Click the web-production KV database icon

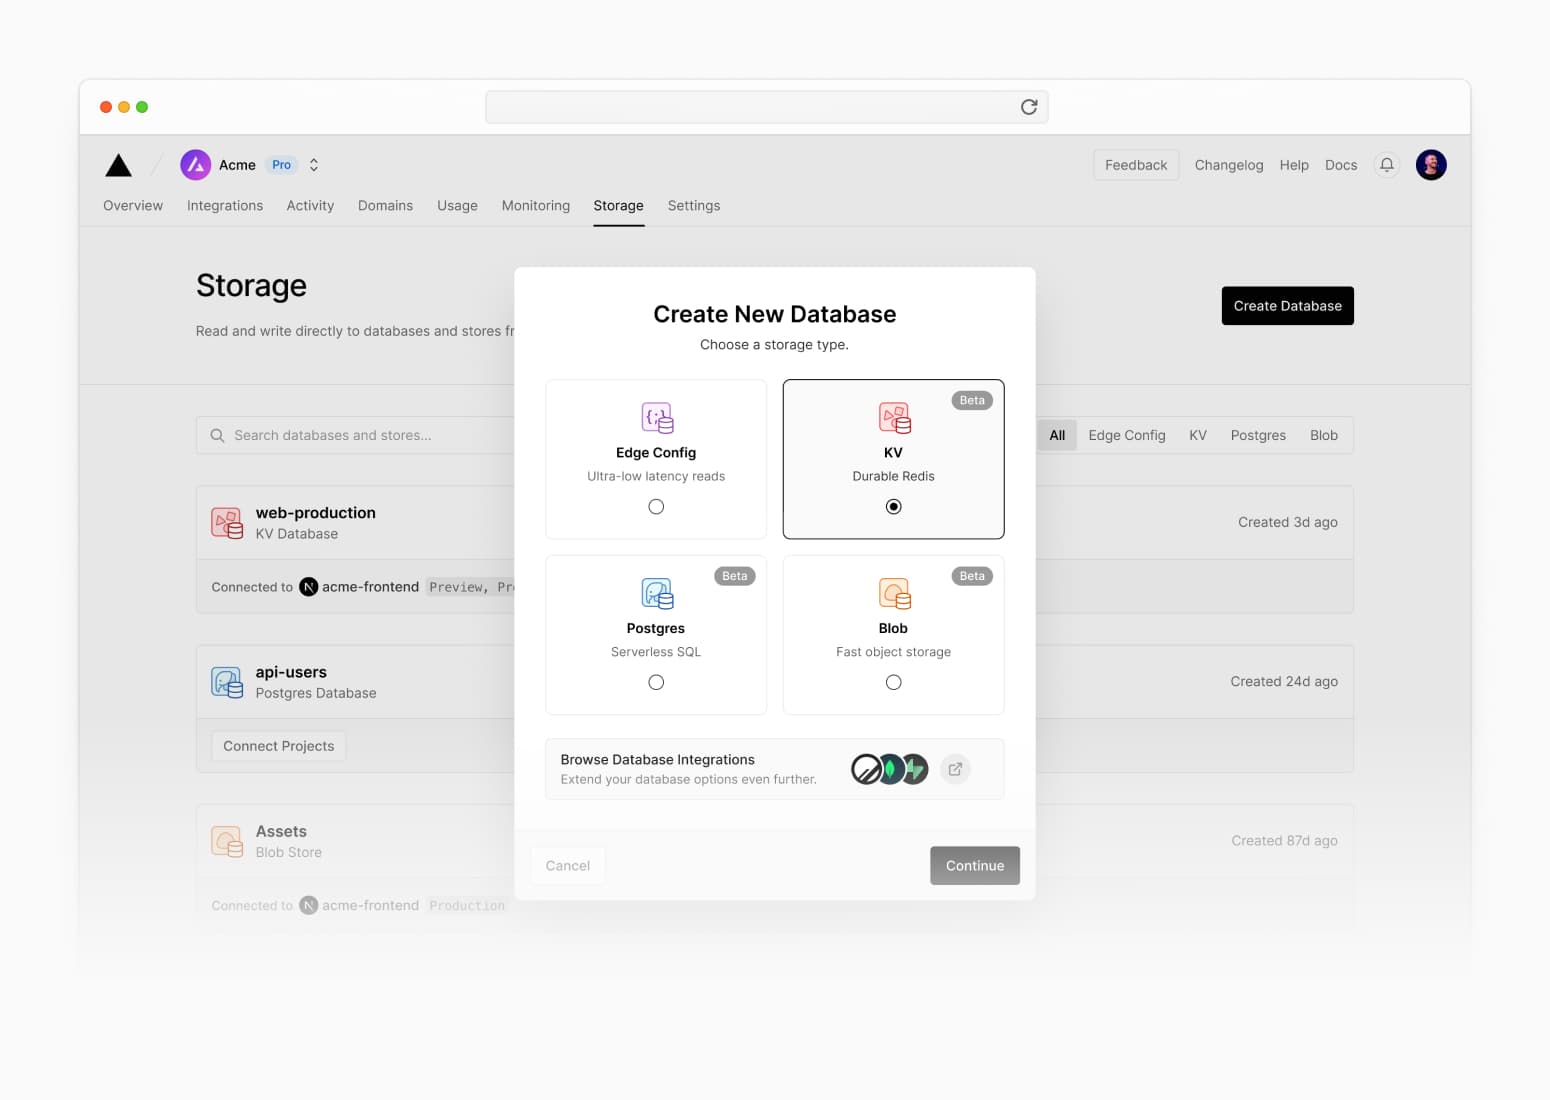coord(227,523)
